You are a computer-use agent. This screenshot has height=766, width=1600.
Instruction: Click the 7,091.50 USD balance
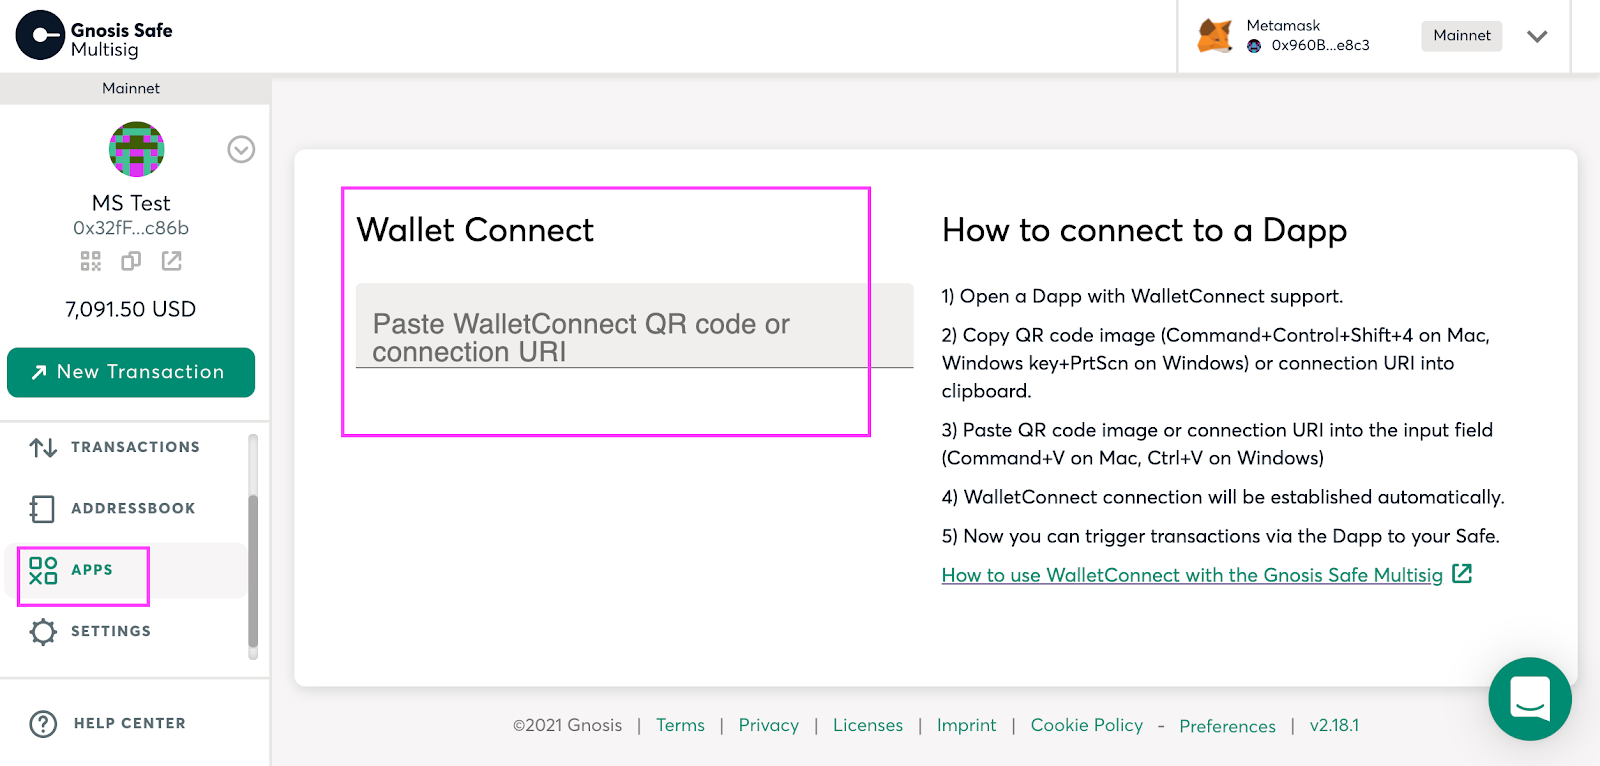point(131,309)
